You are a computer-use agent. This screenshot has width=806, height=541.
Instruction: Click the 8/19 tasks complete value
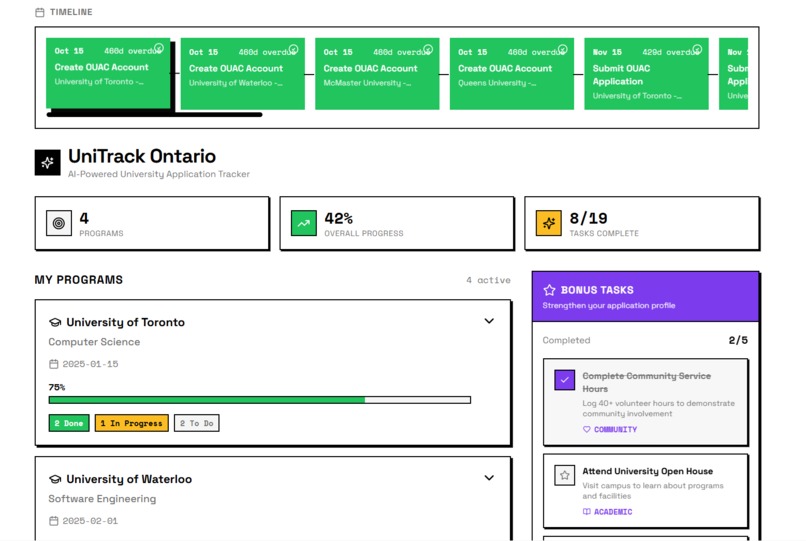588,219
